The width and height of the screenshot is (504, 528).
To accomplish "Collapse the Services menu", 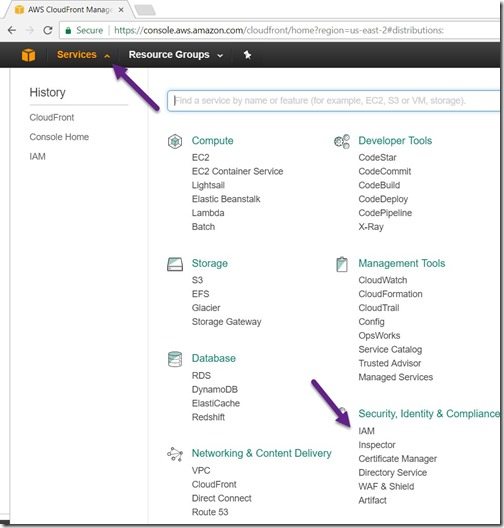I will coord(83,55).
